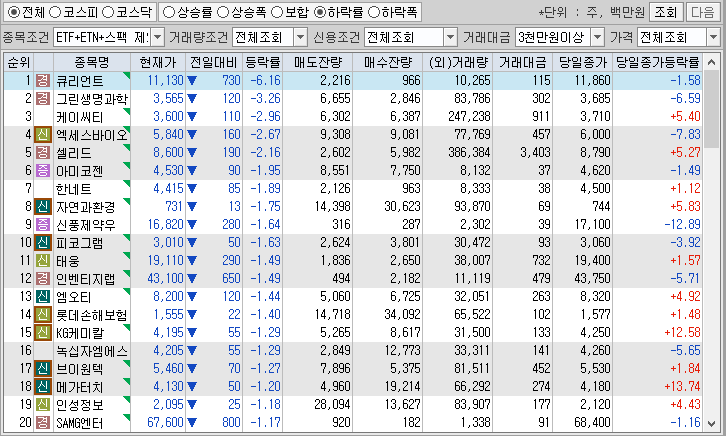
Task: Click the 조회 button
Action: click(x=666, y=12)
